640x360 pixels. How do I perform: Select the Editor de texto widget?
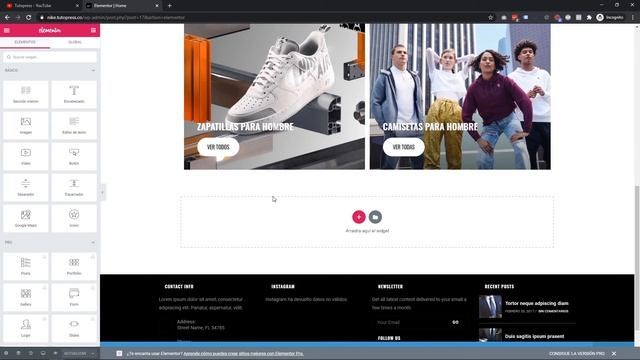pyautogui.click(x=74, y=125)
